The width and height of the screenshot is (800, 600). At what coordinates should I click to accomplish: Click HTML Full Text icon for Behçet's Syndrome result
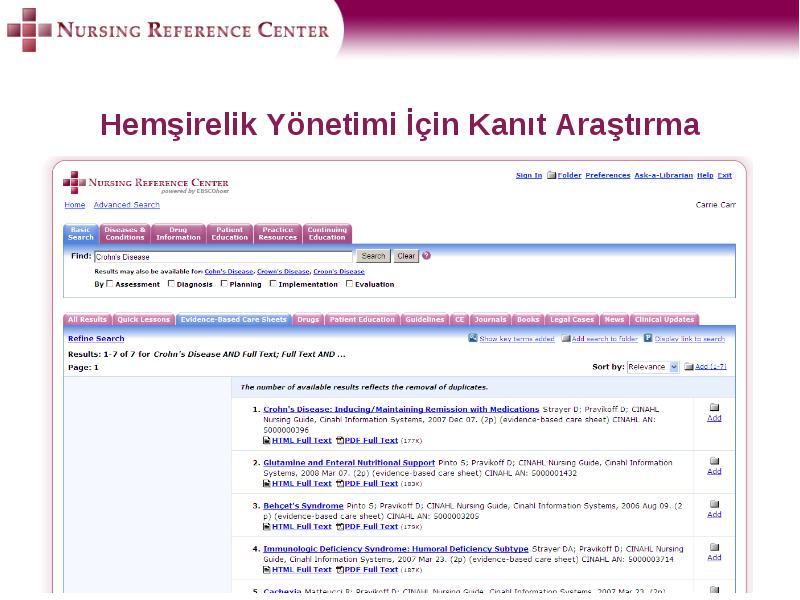point(266,527)
